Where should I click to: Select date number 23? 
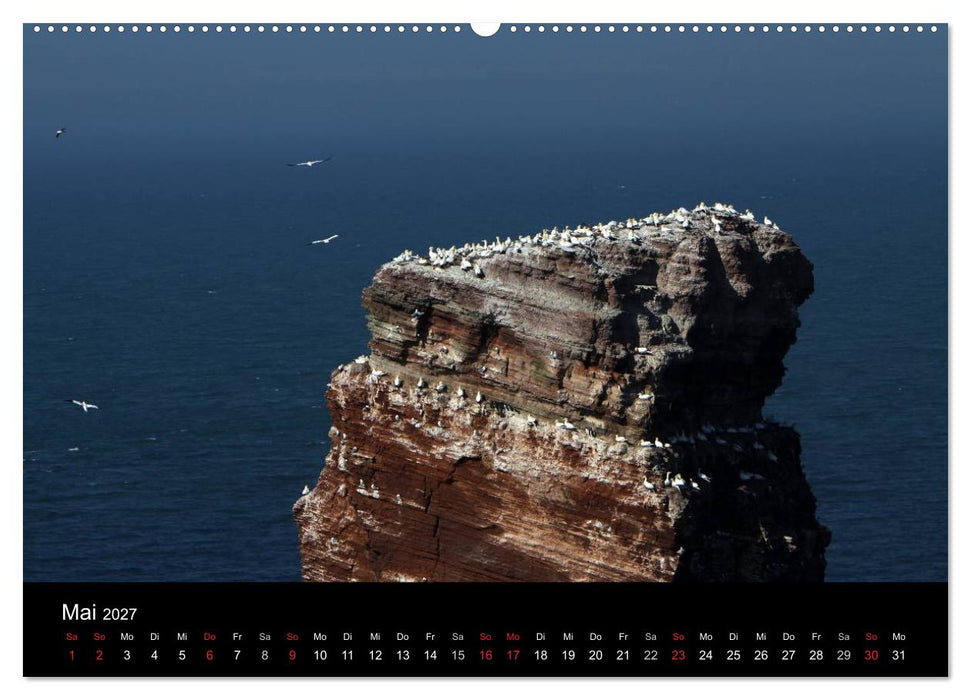tap(679, 655)
